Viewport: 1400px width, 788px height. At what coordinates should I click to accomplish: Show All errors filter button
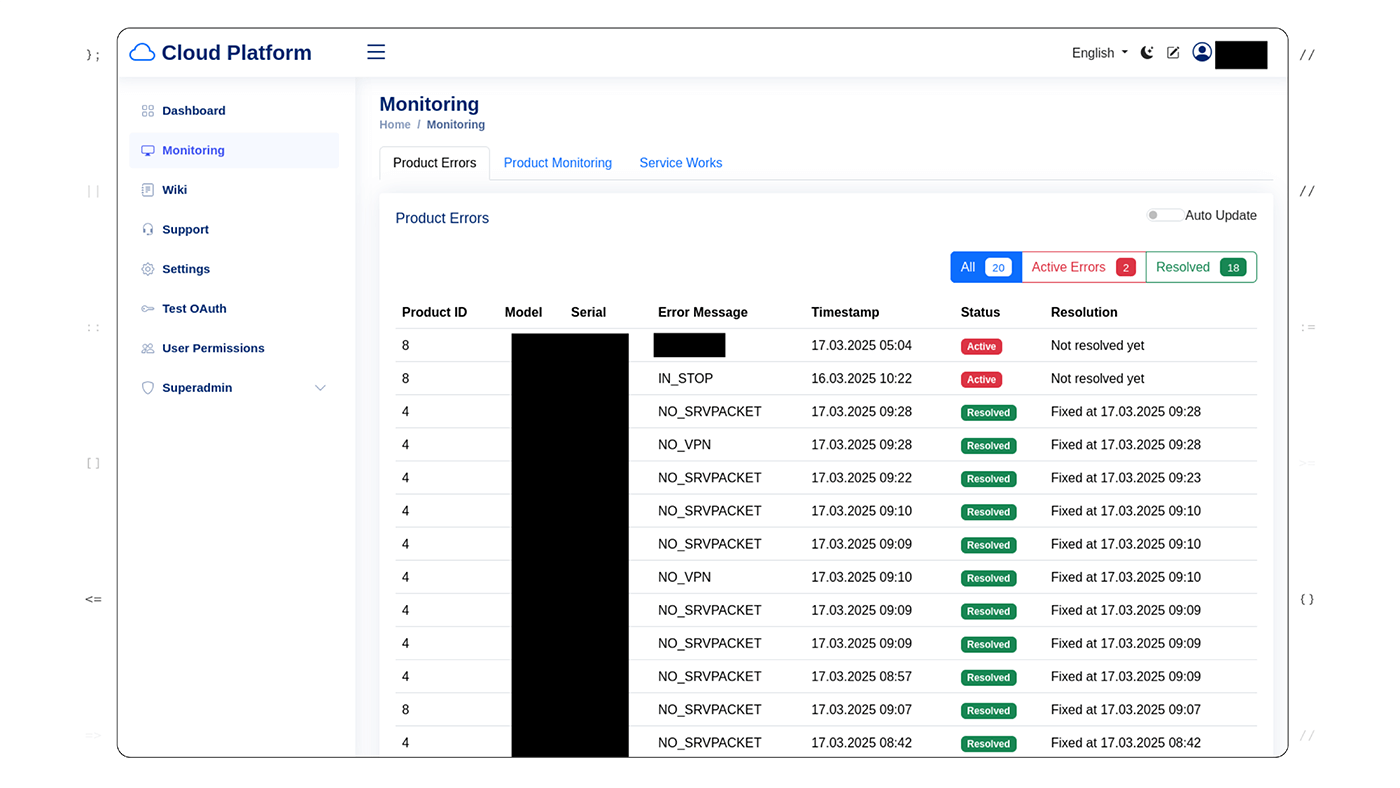point(986,267)
